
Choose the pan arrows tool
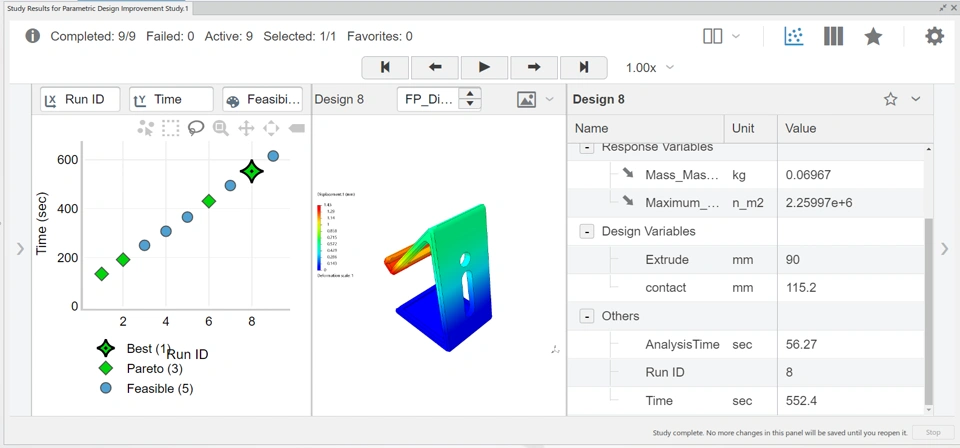(246, 128)
